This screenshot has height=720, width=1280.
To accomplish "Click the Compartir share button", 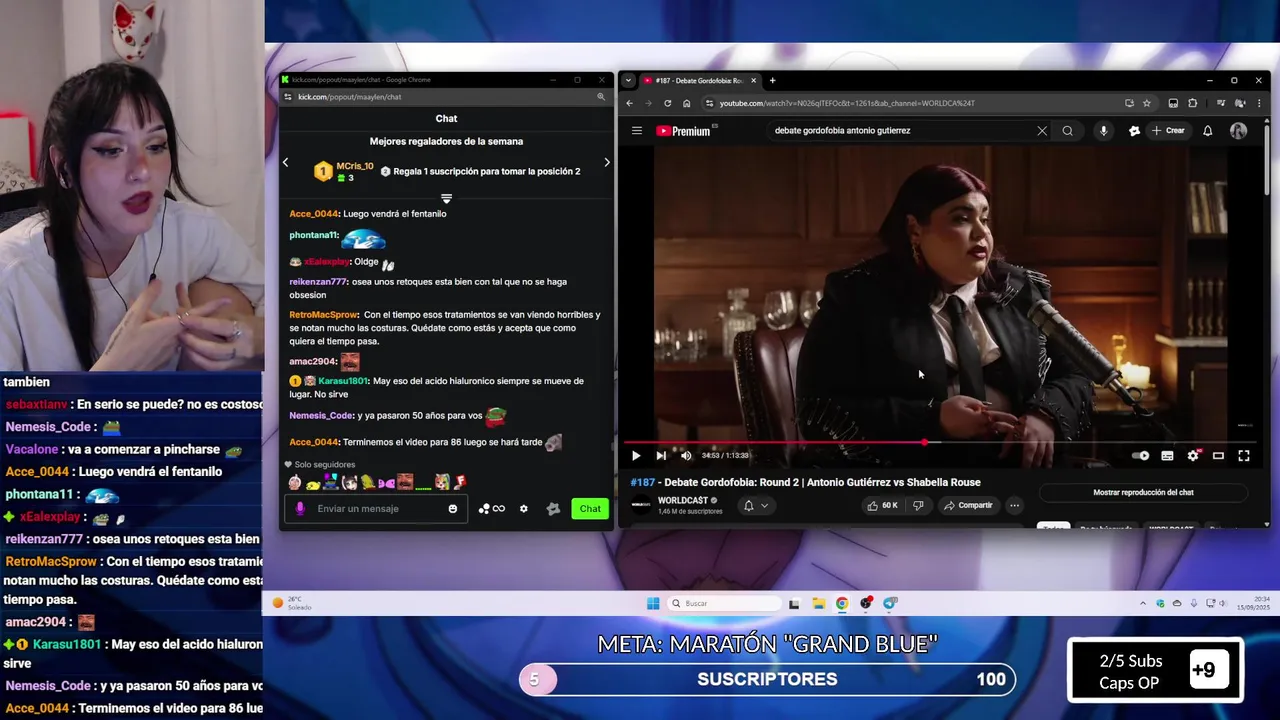I will click(x=968, y=506).
